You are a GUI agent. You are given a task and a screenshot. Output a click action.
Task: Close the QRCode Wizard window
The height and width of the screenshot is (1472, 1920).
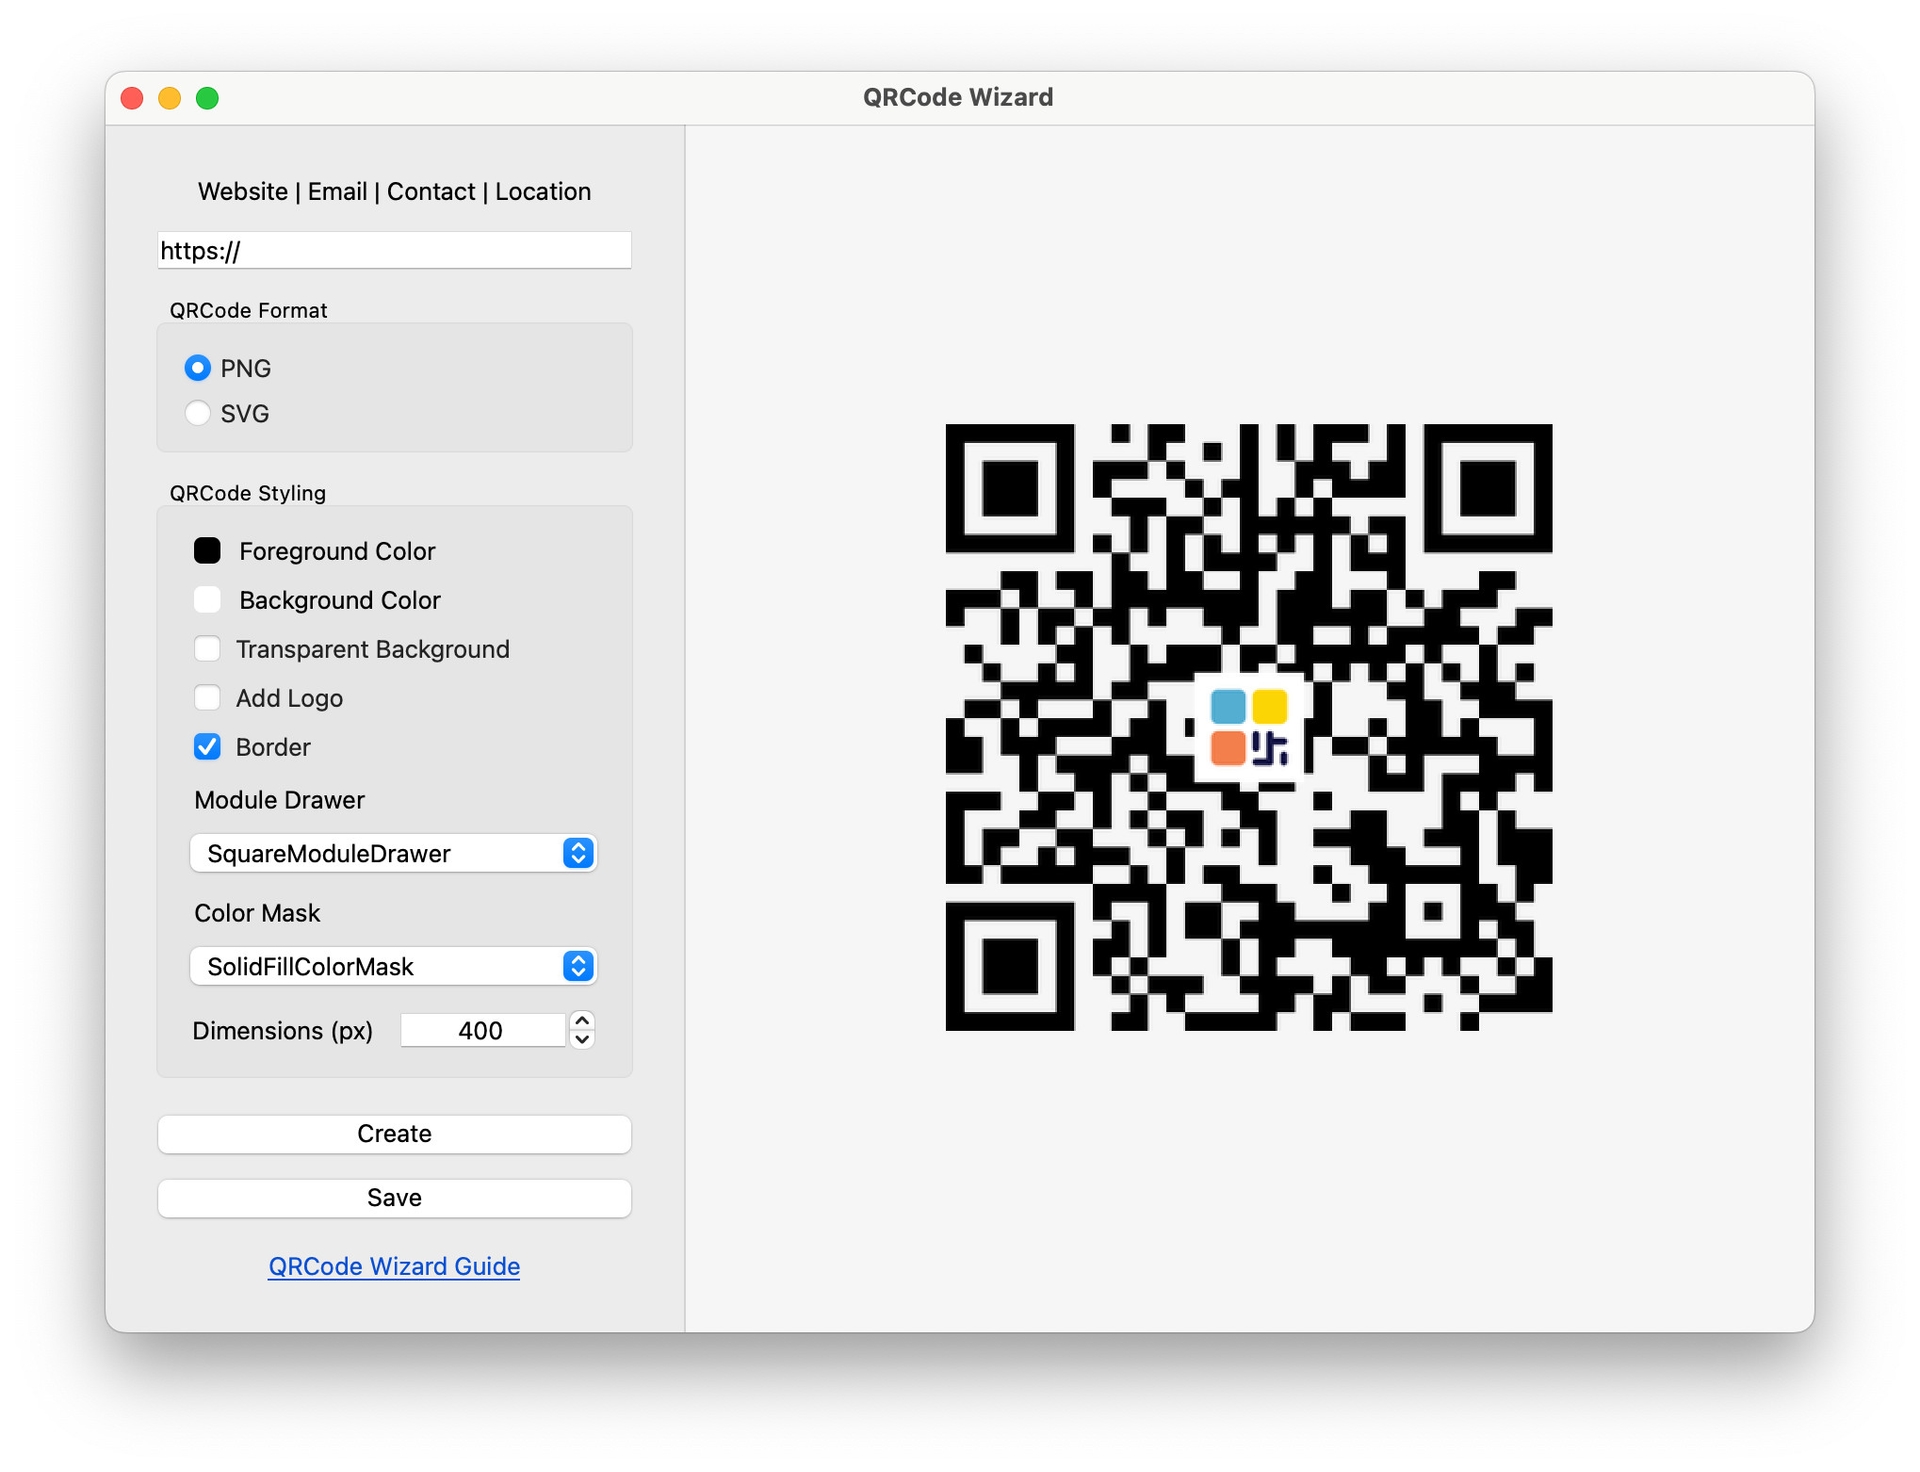click(x=132, y=98)
